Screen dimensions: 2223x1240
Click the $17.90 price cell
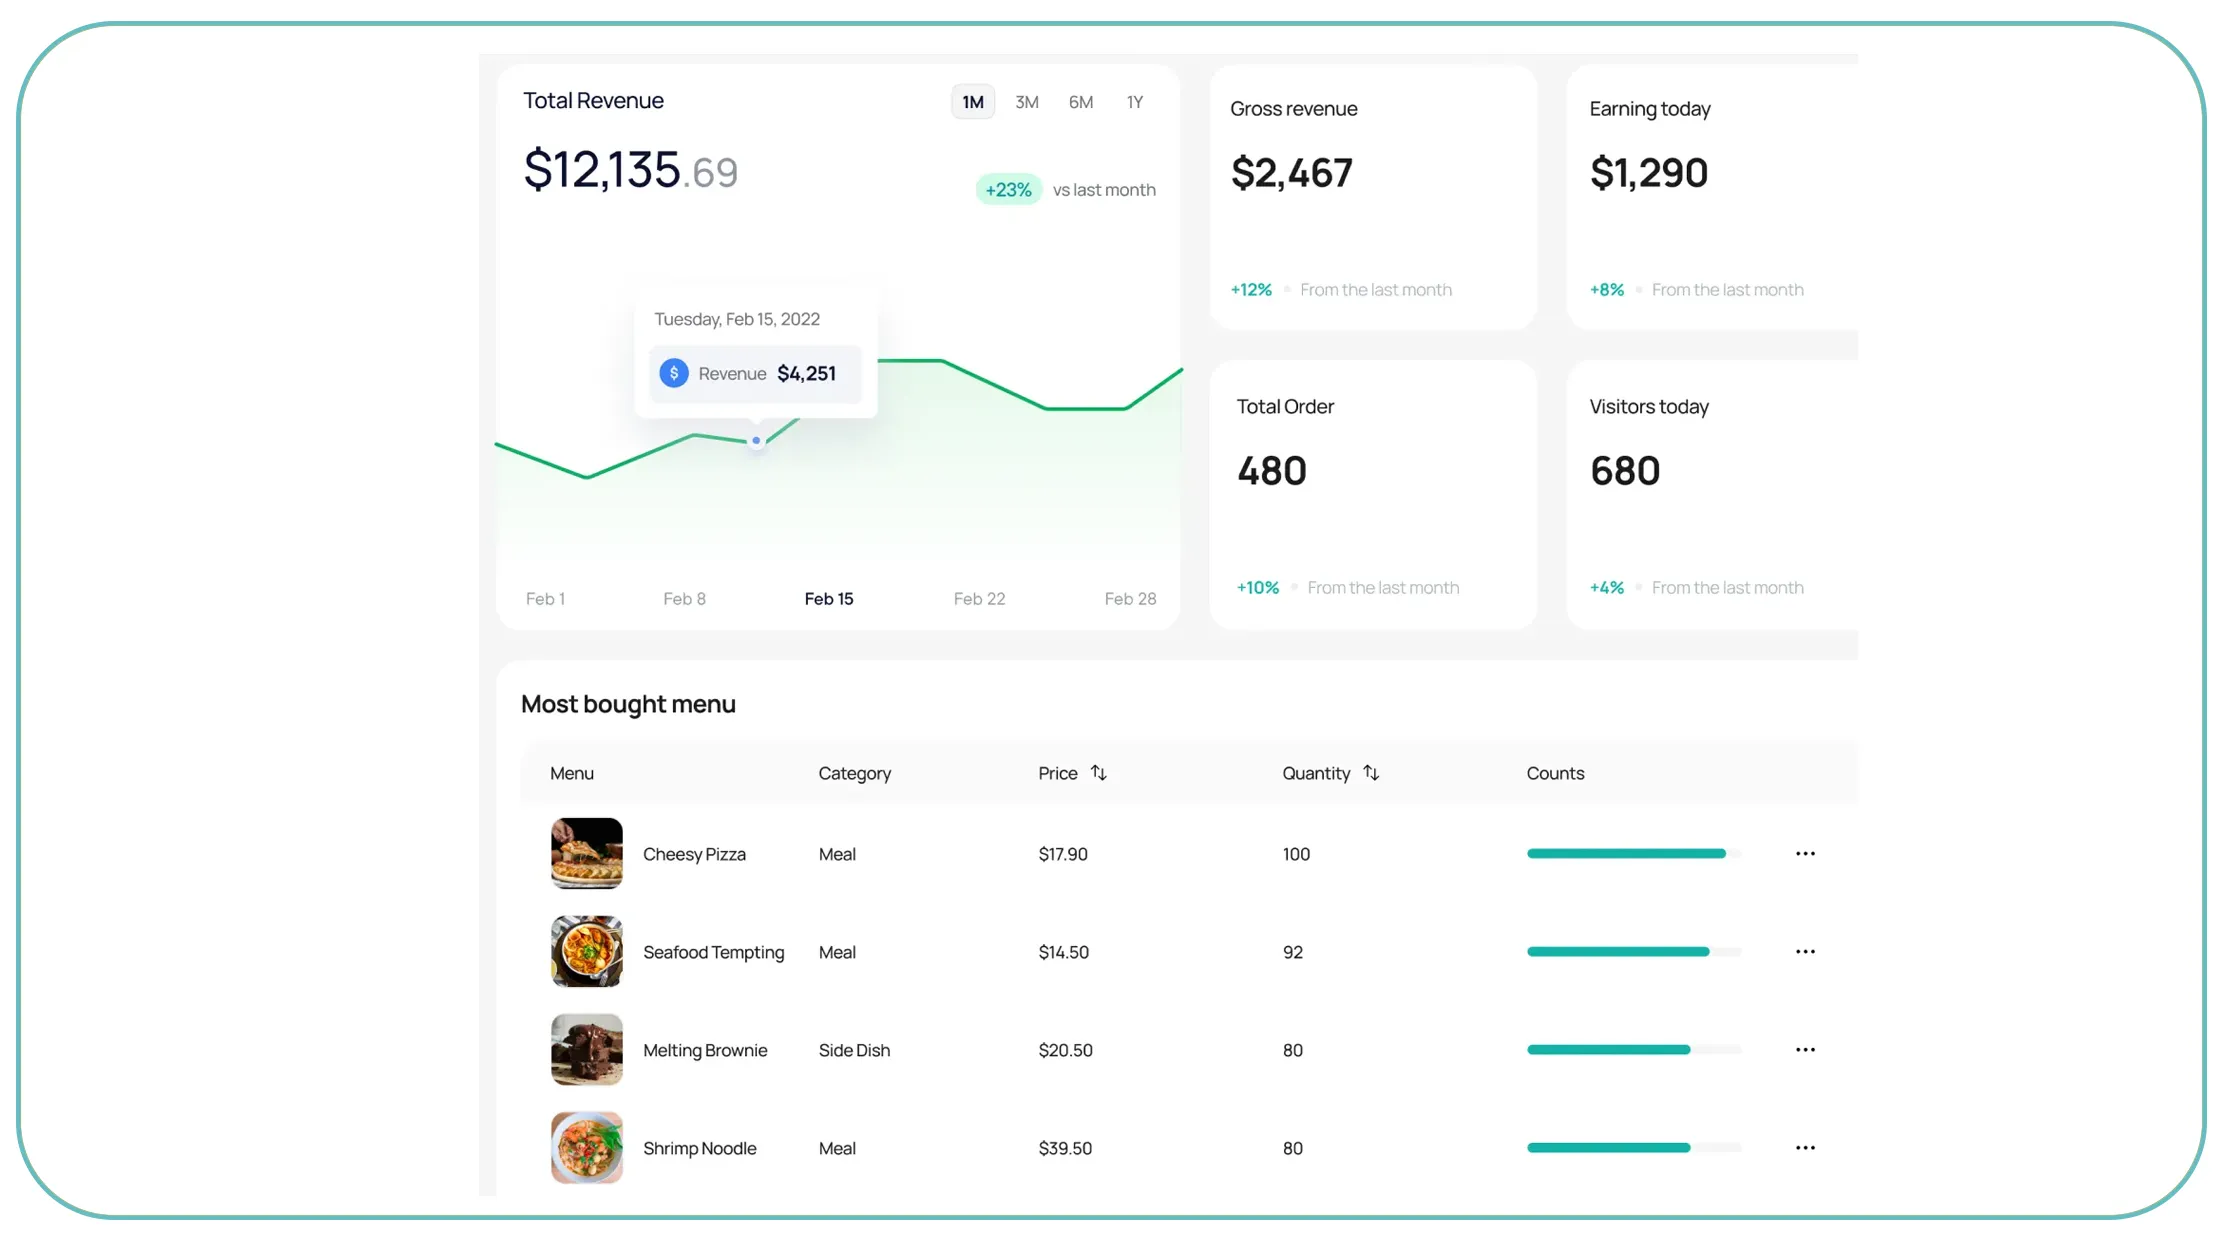click(1063, 854)
